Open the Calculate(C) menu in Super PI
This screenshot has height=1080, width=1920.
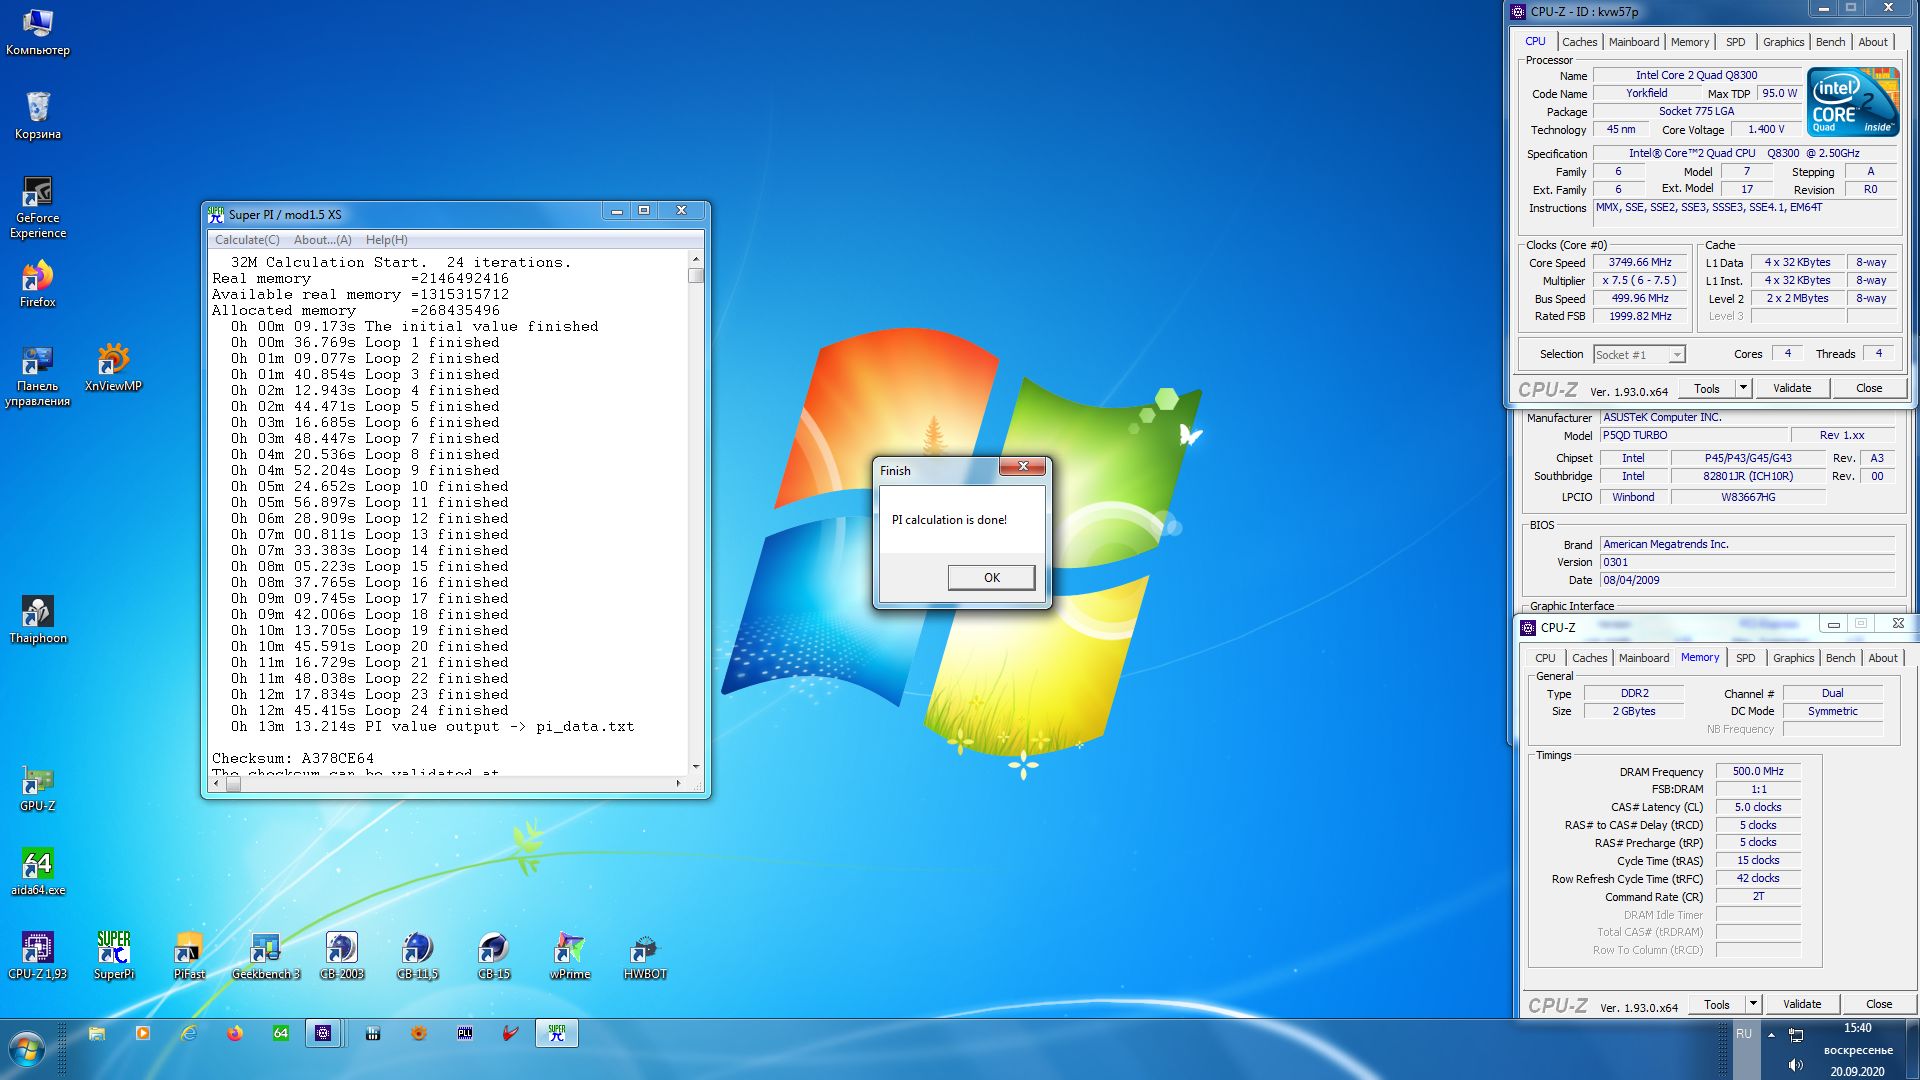click(247, 240)
